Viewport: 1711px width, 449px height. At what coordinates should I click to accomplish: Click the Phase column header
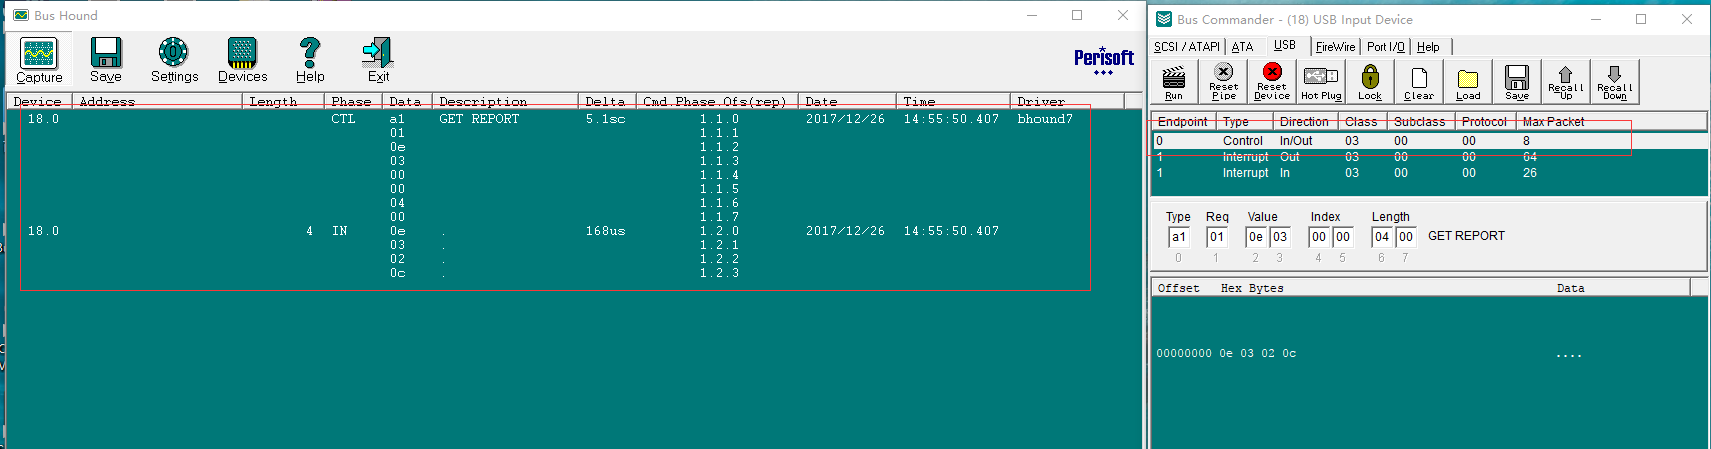pyautogui.click(x=353, y=101)
